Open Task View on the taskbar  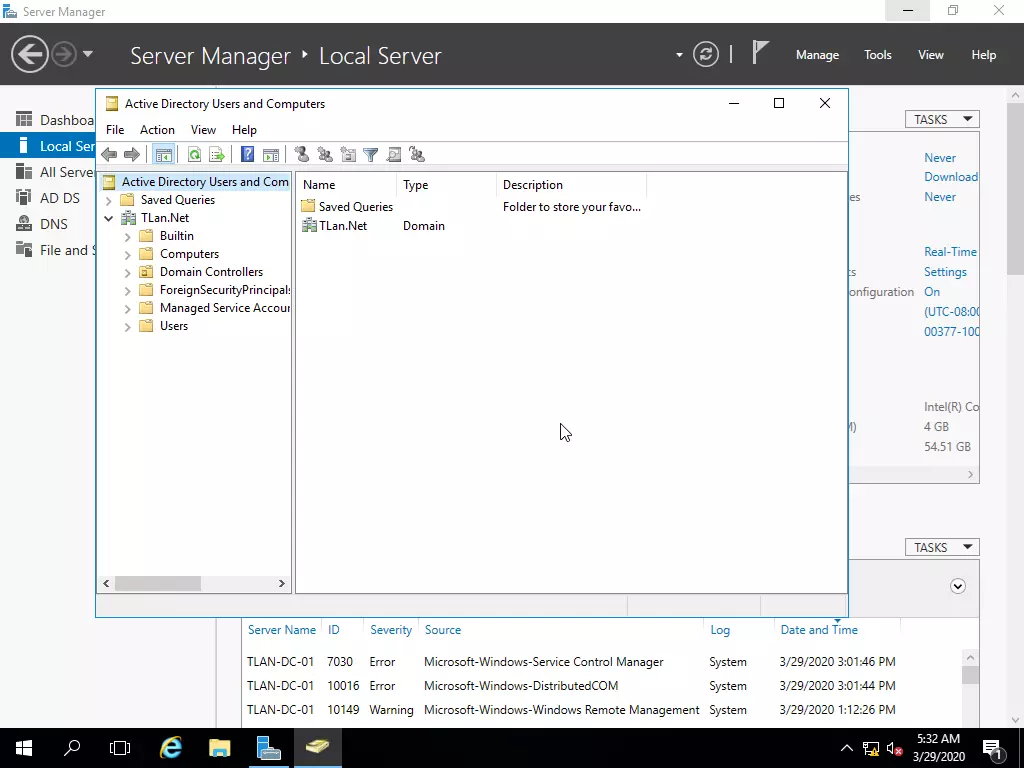120,748
